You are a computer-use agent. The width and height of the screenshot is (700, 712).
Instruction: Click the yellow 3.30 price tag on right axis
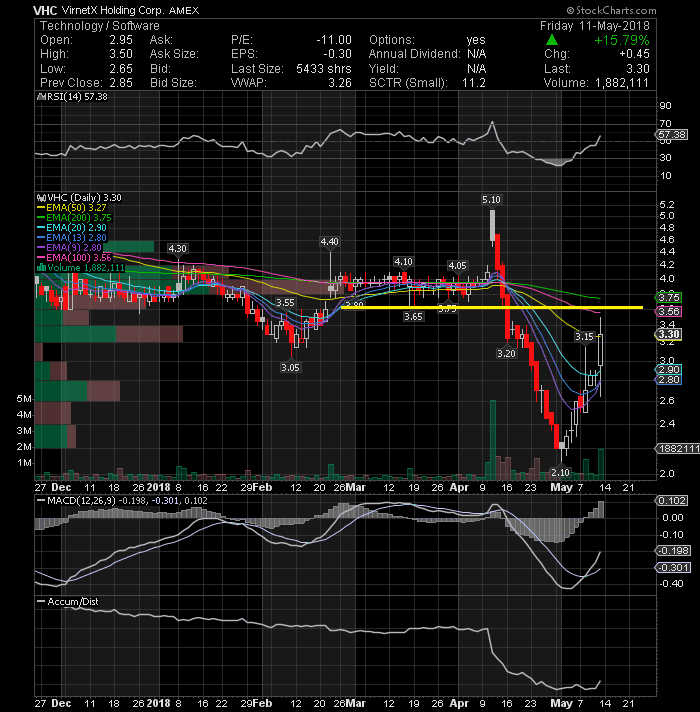668,335
